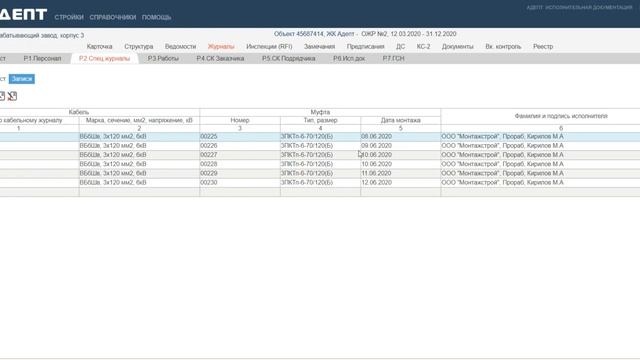Click the blue Записи button
The image size is (640, 360).
pyautogui.click(x=22, y=79)
